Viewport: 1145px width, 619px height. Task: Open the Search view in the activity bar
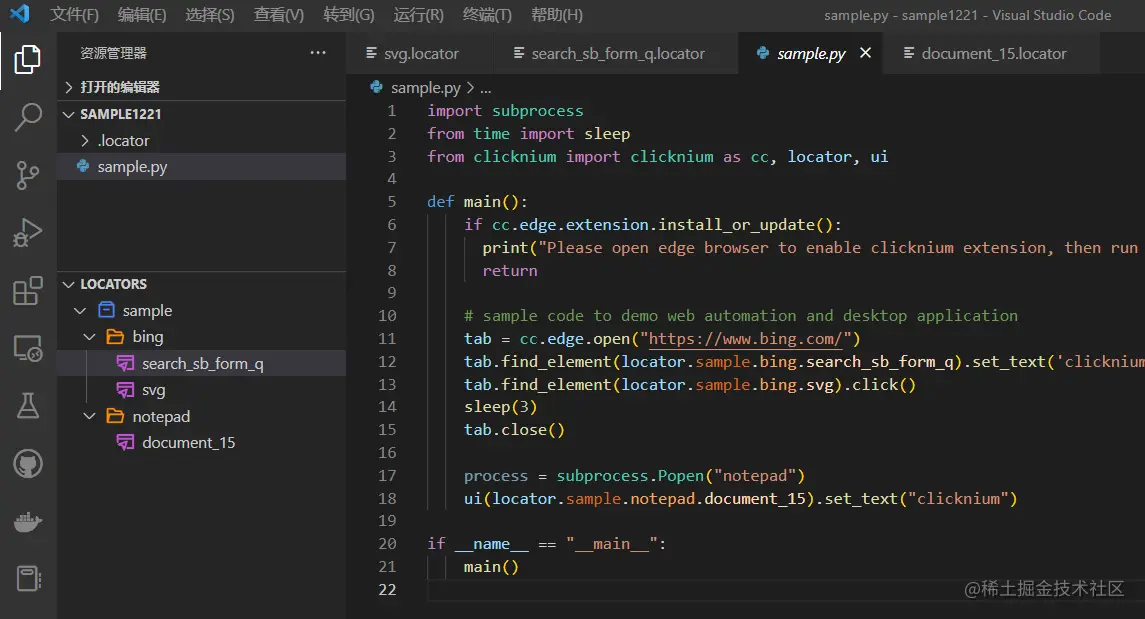tap(27, 116)
